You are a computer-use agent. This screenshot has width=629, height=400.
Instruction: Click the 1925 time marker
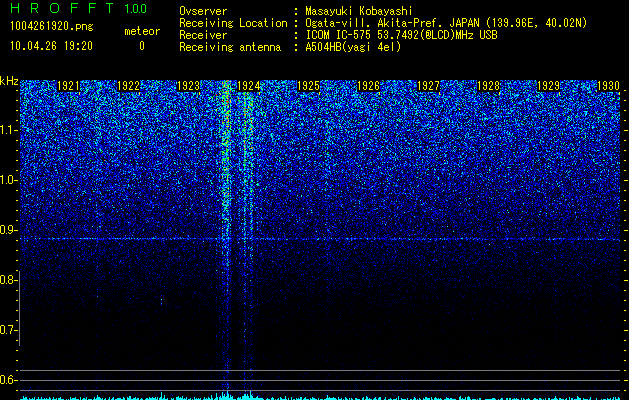pos(308,86)
